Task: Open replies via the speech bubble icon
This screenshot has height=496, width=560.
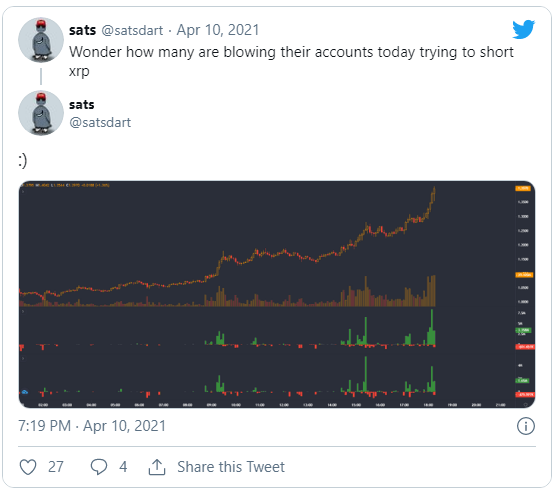Action: coord(99,467)
